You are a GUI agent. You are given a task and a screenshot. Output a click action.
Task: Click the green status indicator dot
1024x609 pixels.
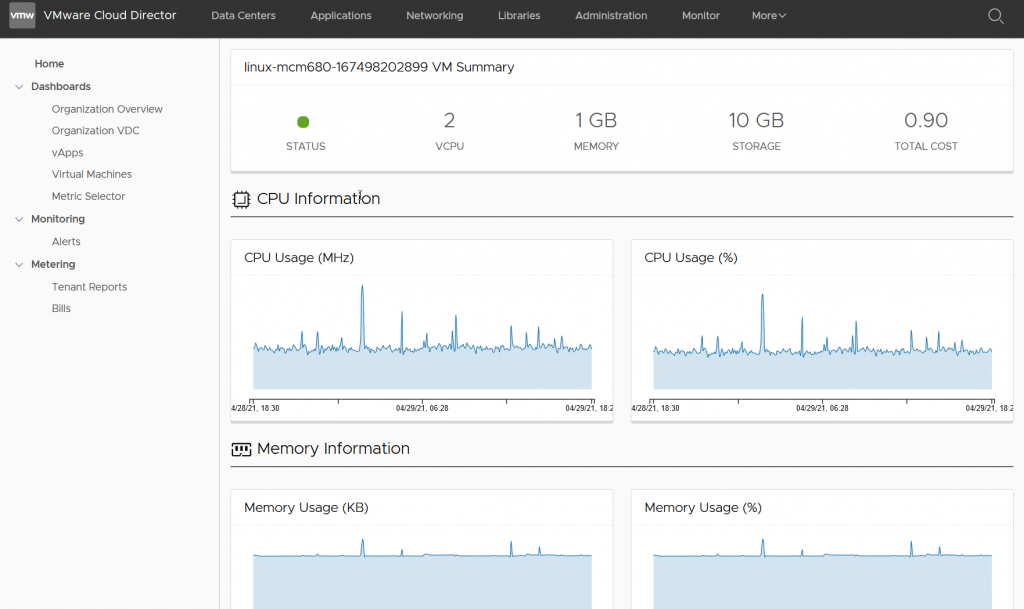pyautogui.click(x=303, y=122)
